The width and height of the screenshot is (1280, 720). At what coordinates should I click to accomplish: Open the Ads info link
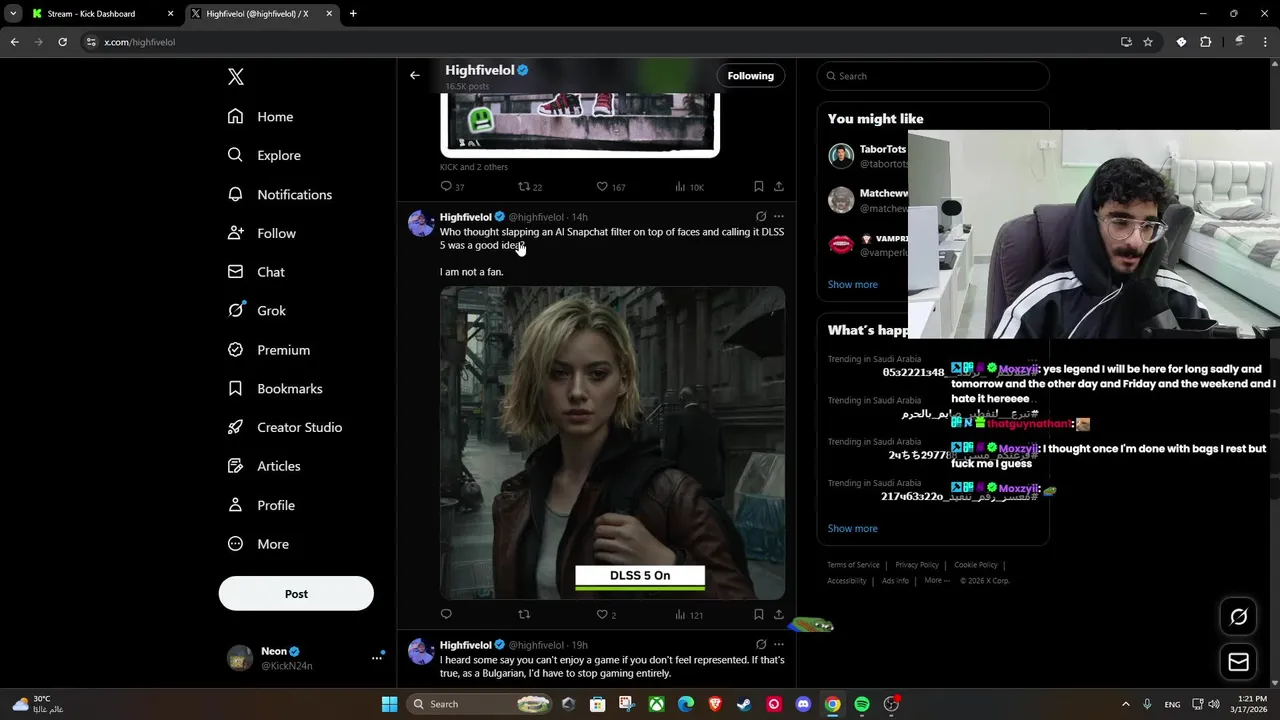pos(895,581)
